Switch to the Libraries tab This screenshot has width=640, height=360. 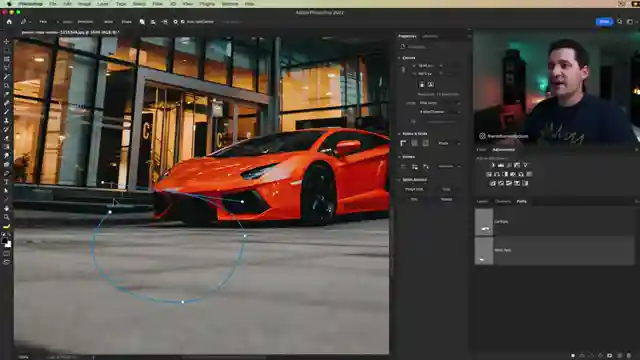pos(430,36)
